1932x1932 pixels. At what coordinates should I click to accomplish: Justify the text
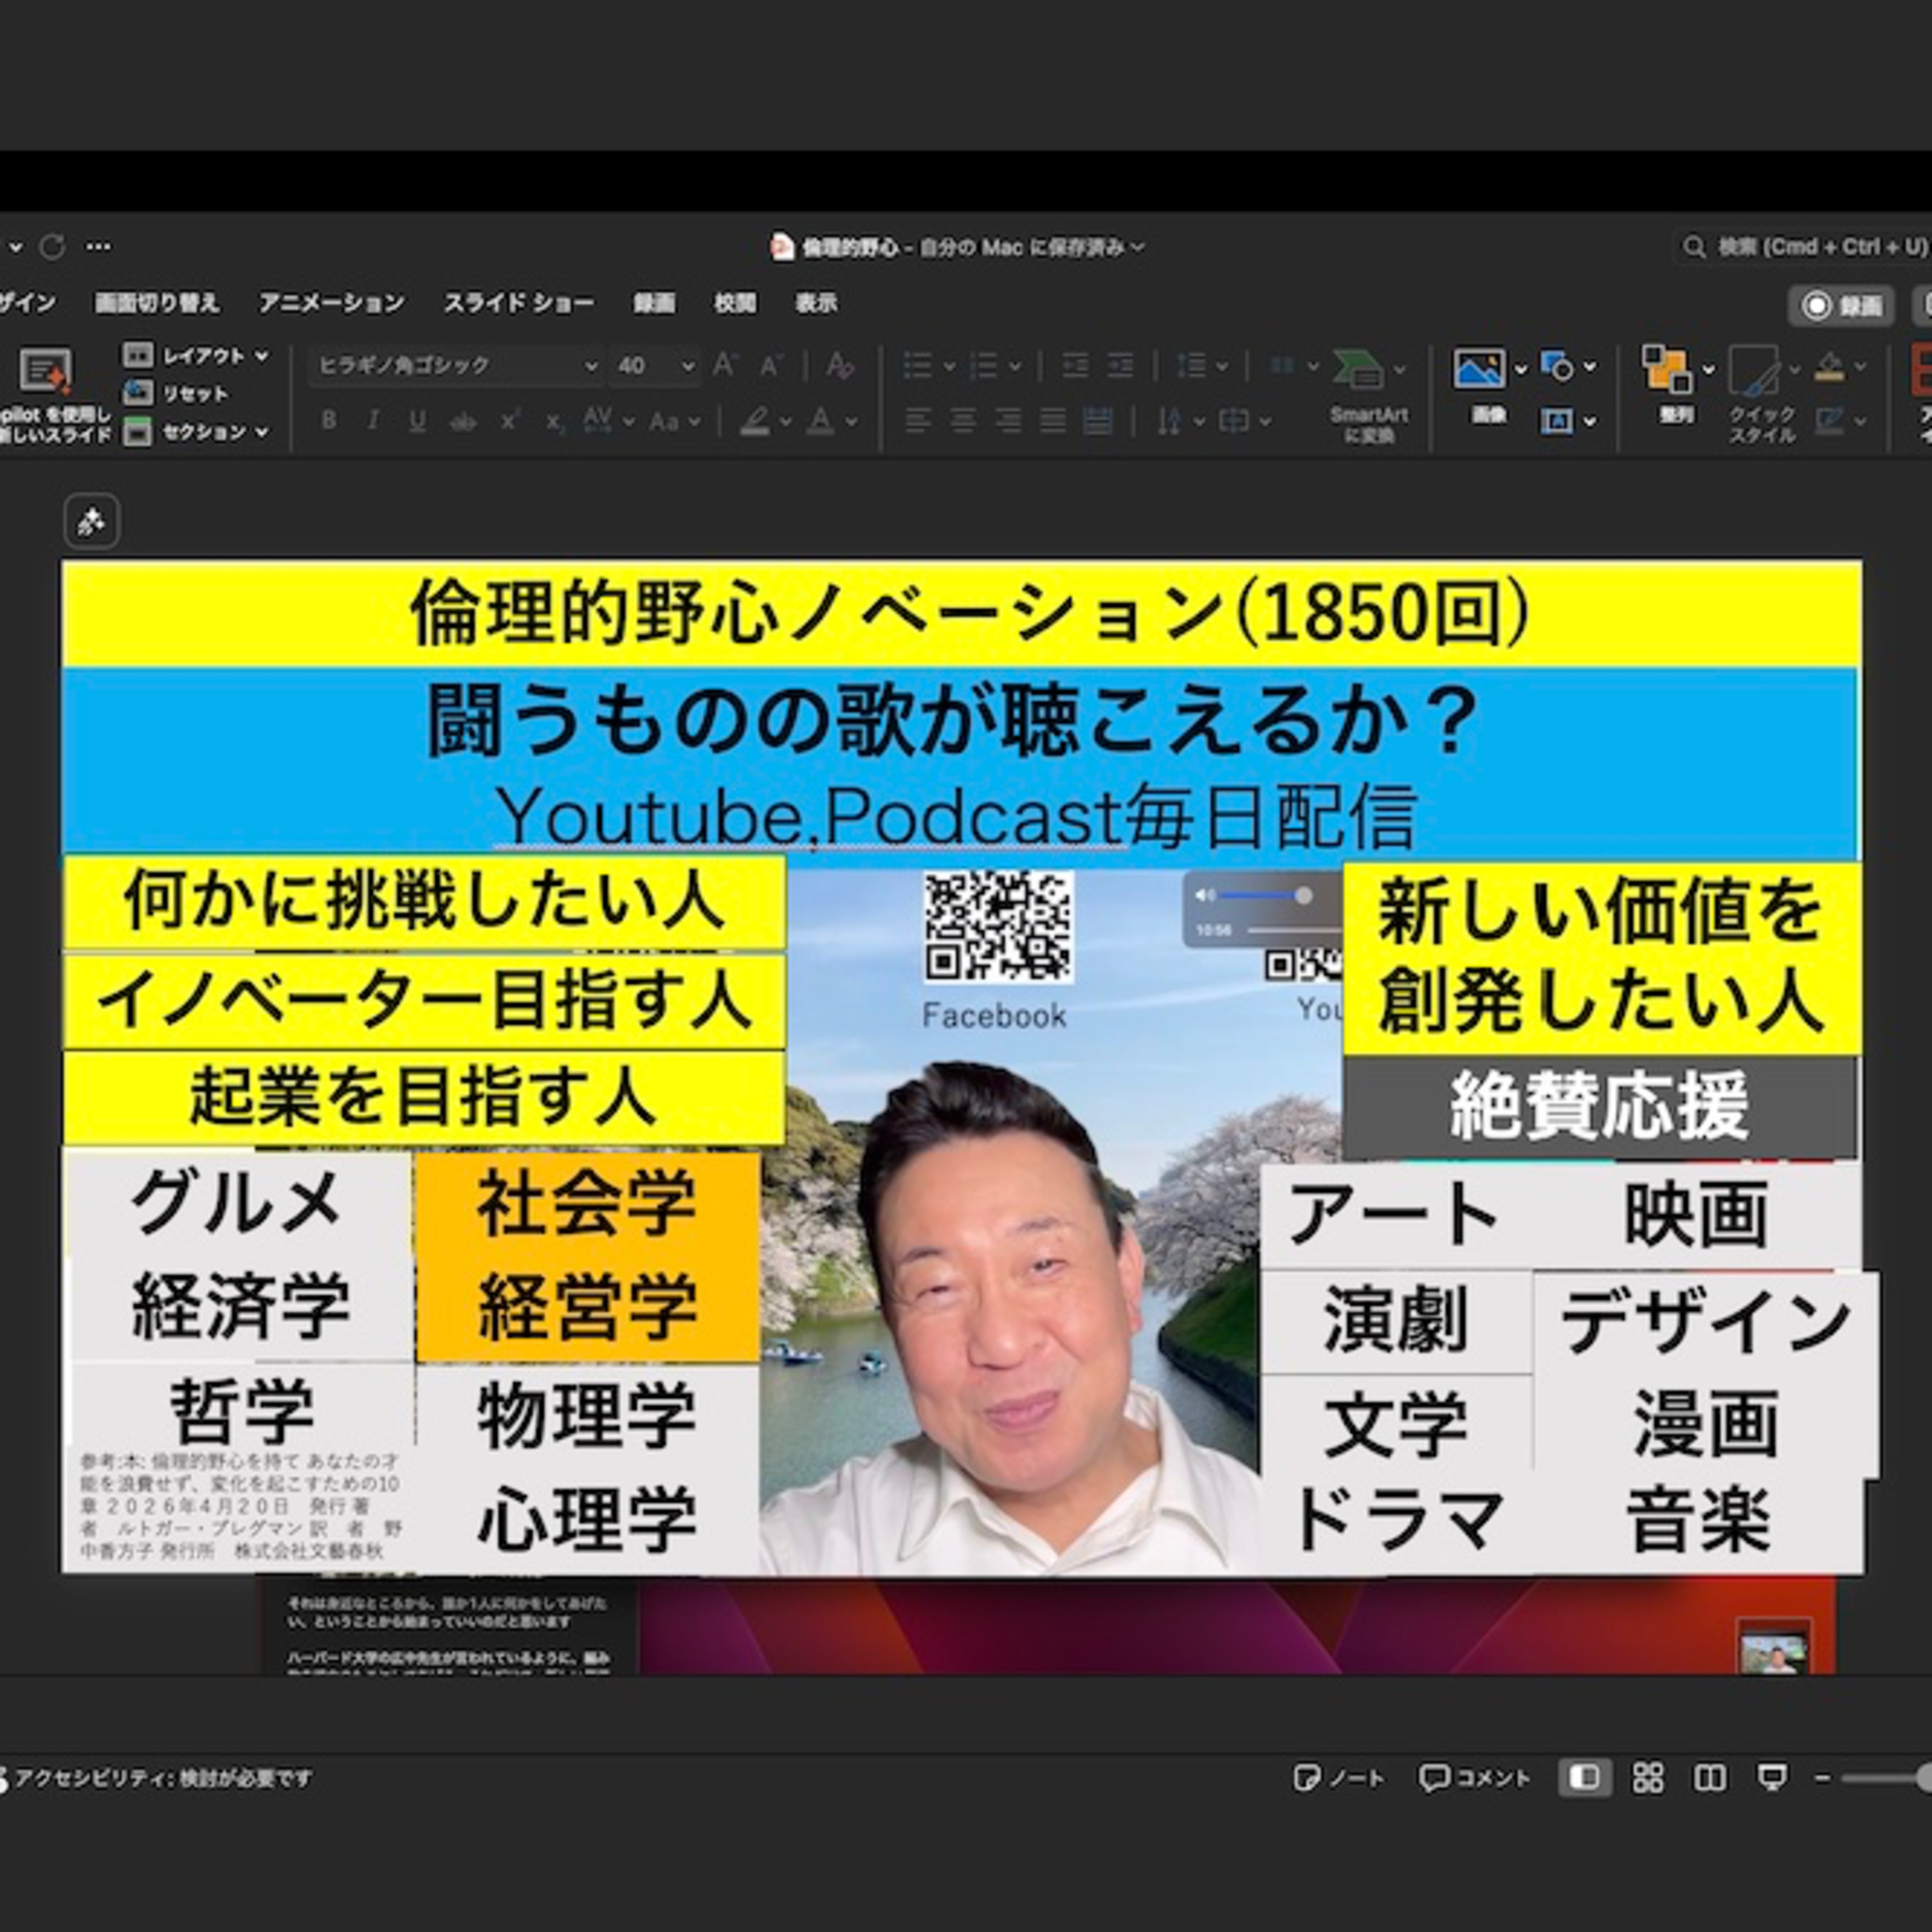(1052, 421)
